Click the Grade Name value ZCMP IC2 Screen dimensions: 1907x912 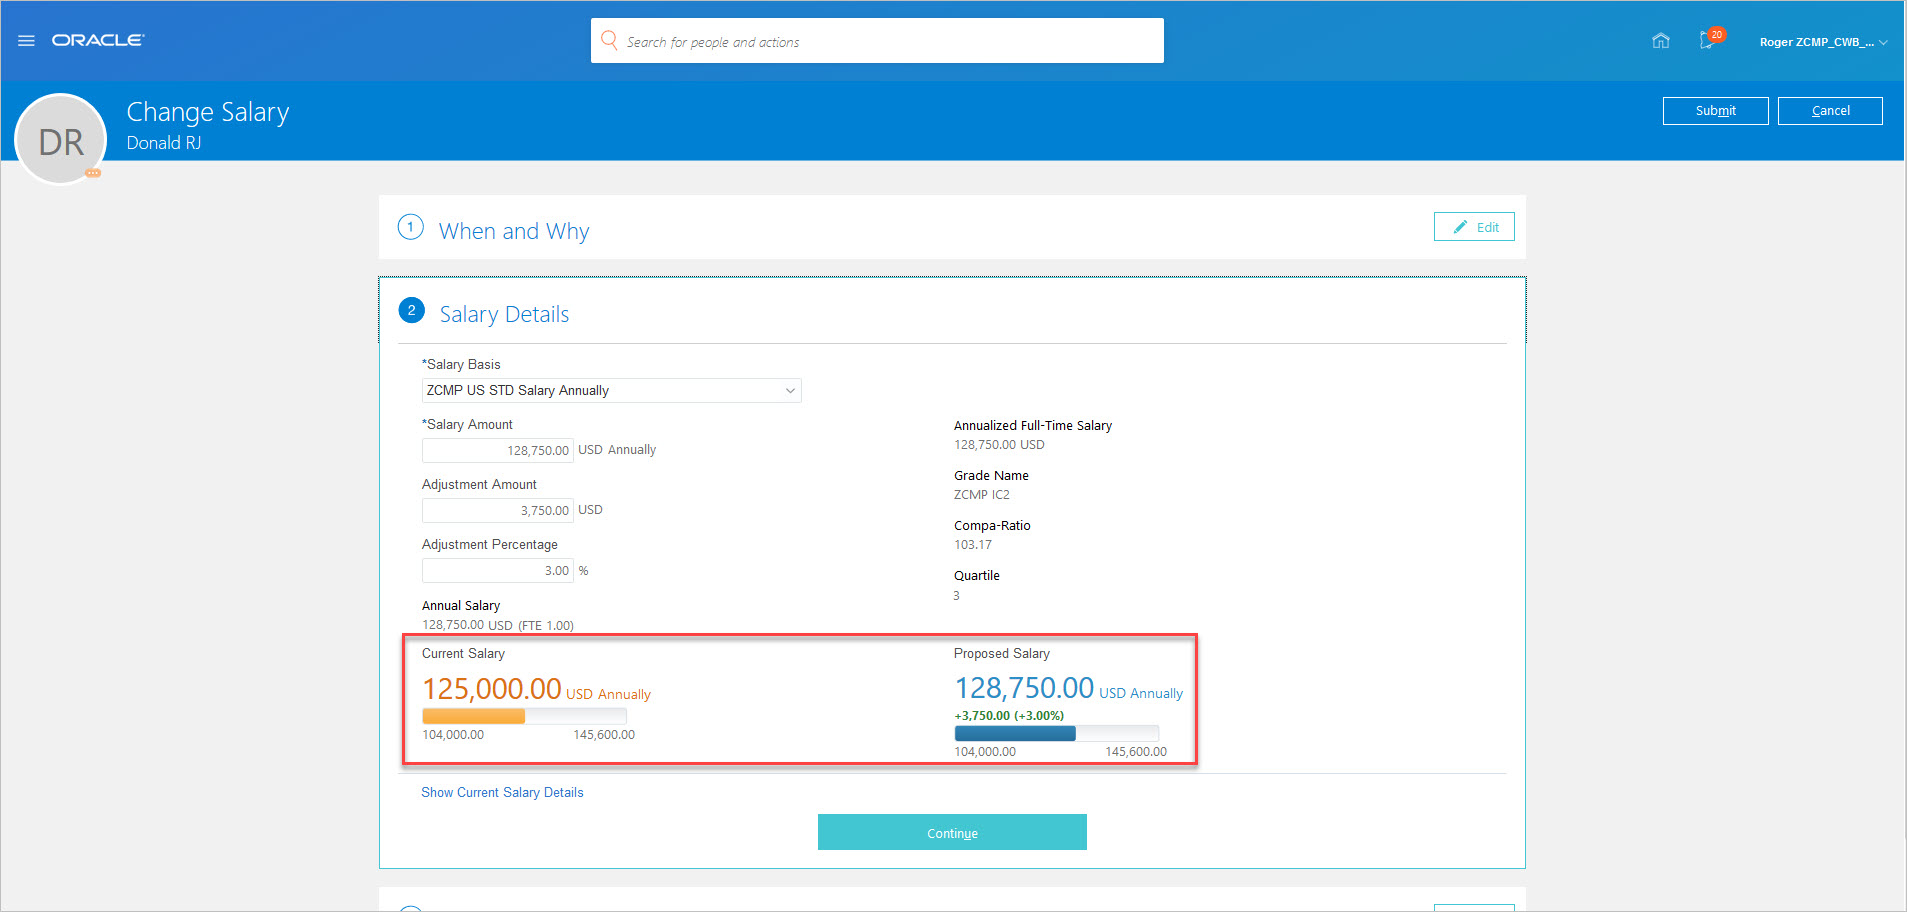click(x=982, y=495)
